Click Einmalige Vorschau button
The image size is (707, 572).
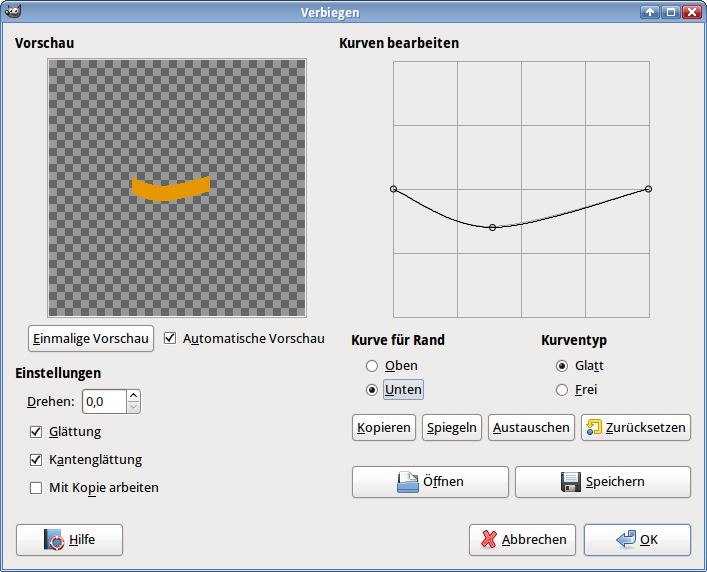91,339
